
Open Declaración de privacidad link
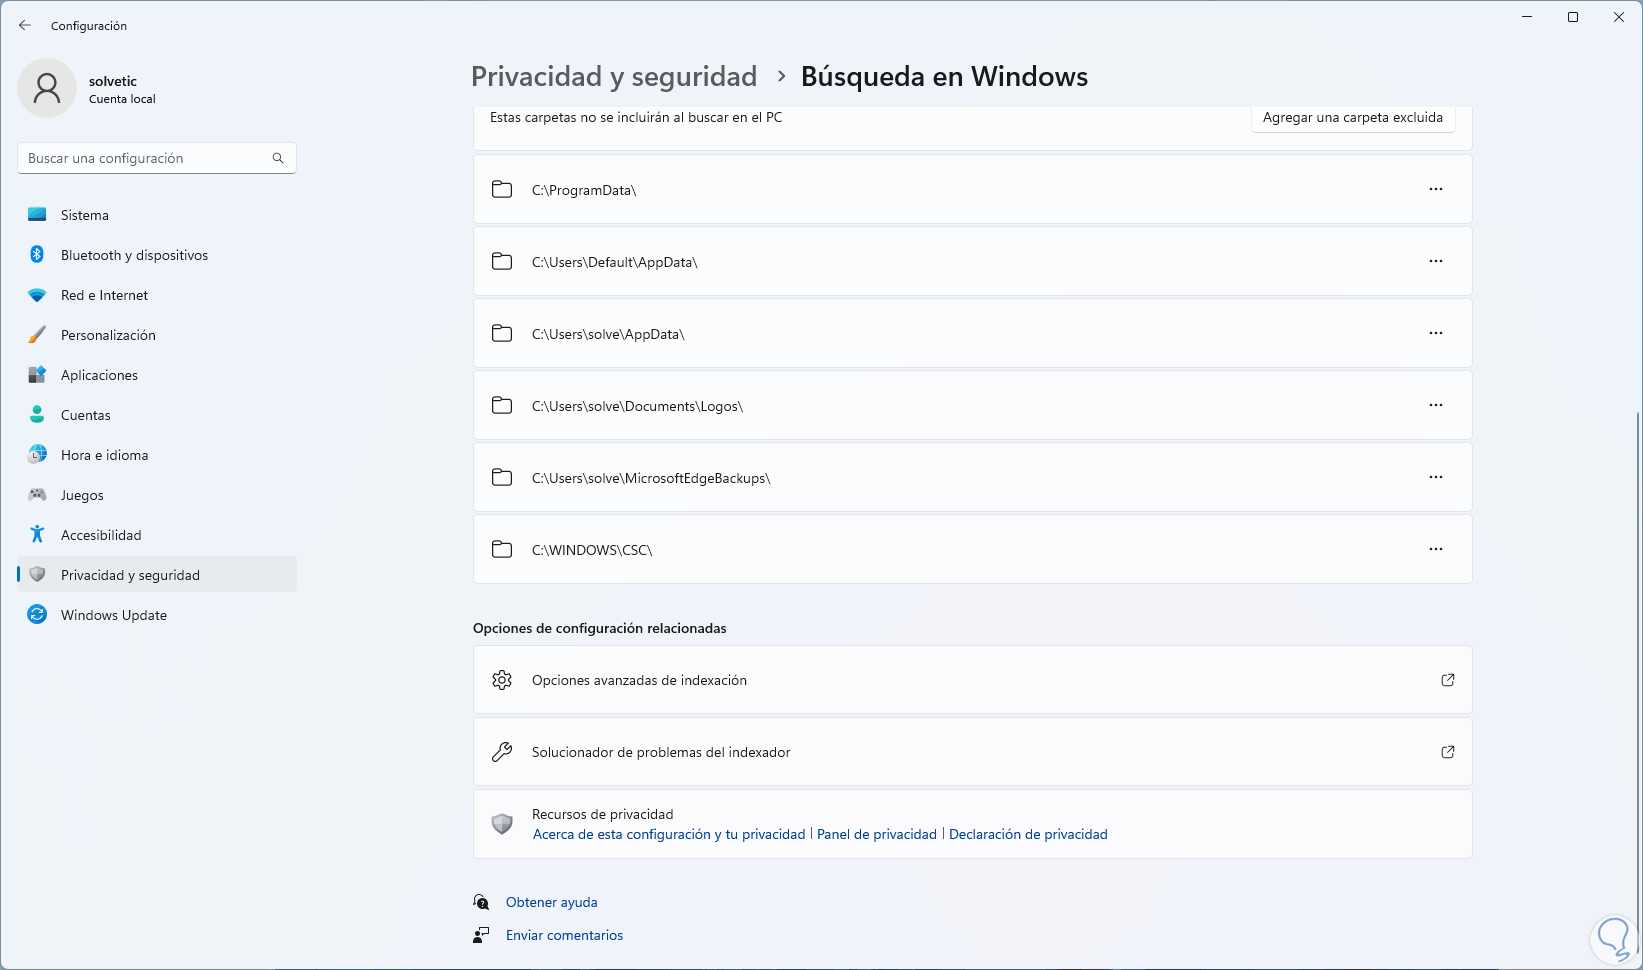click(x=1028, y=834)
